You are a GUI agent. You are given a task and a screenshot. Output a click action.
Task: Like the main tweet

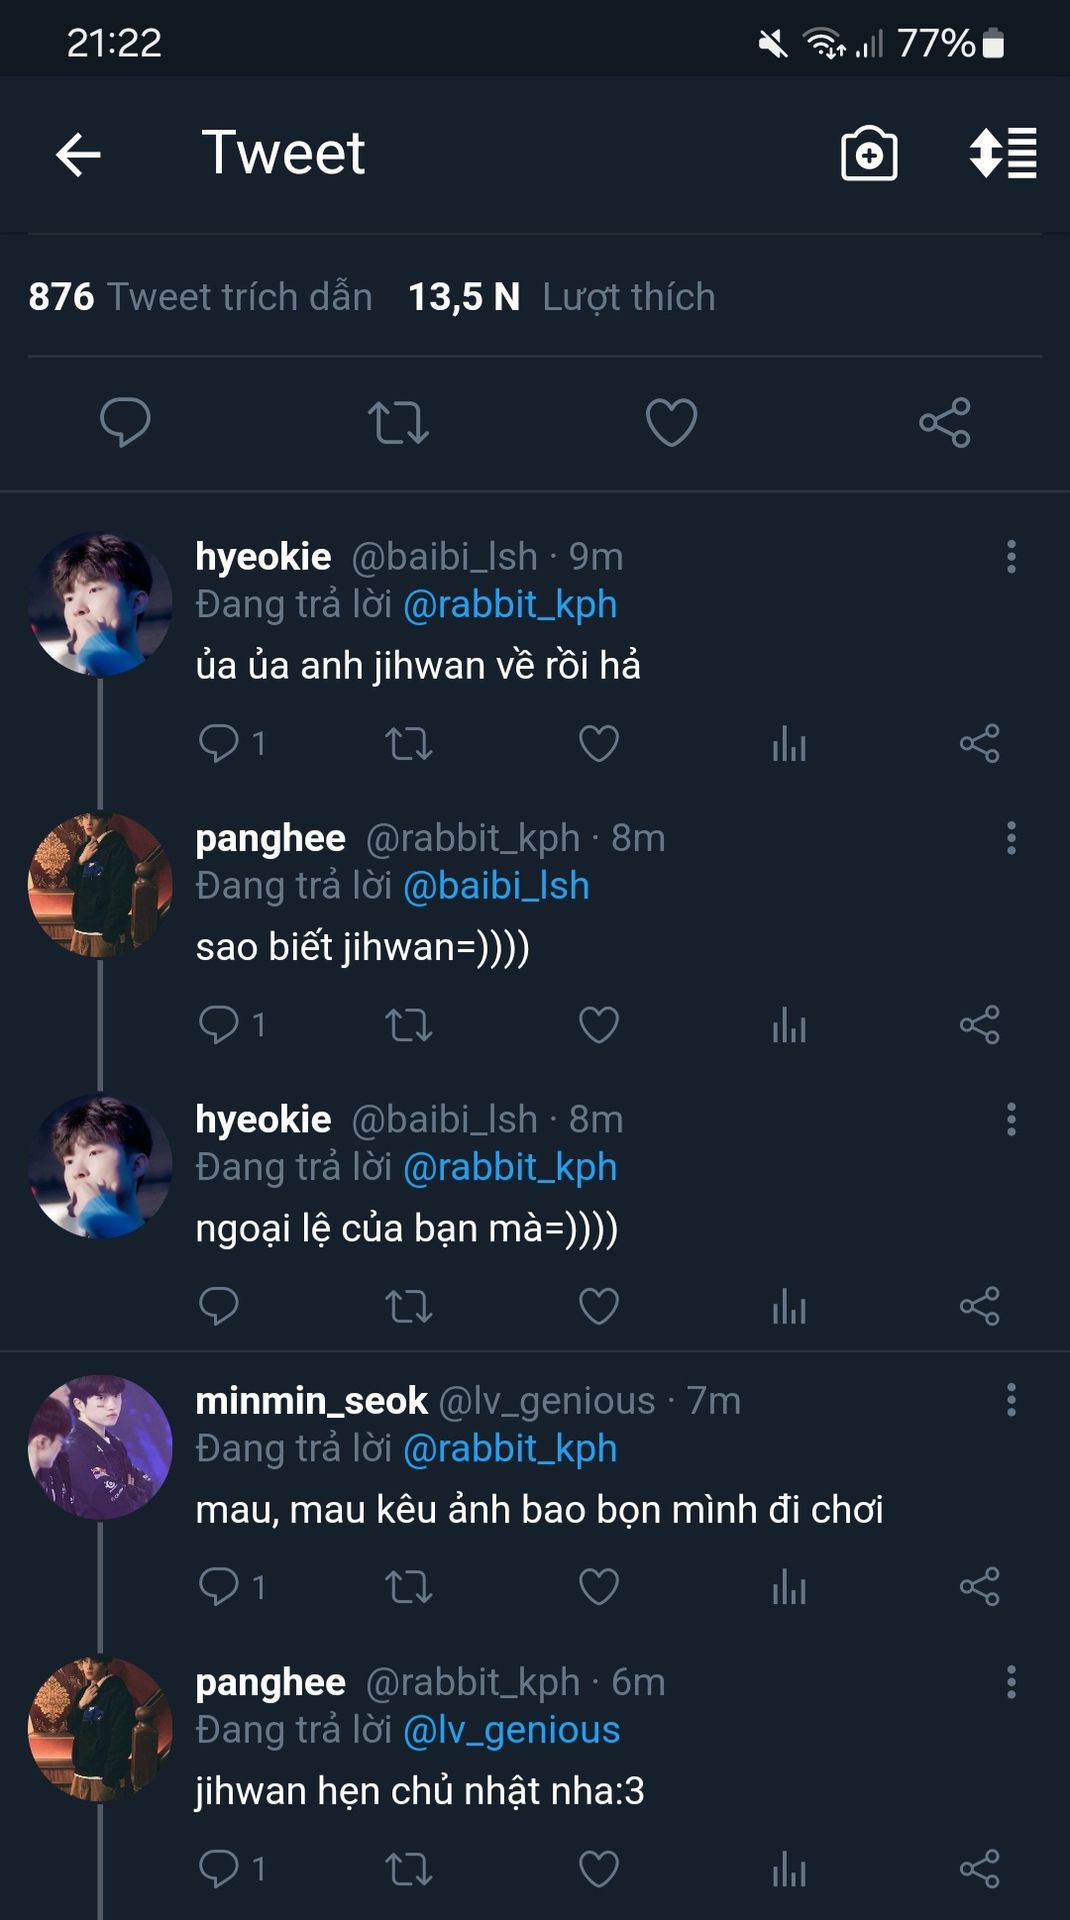[671, 421]
